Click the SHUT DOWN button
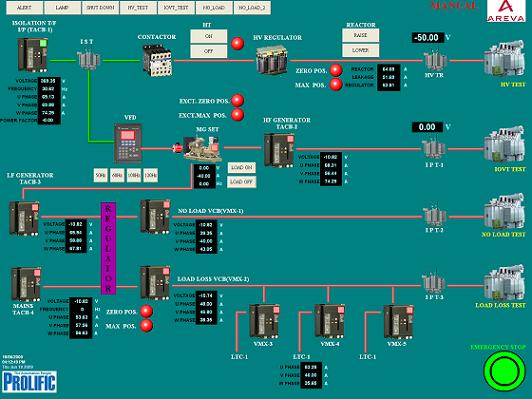The height and width of the screenshot is (399, 532). (100, 8)
